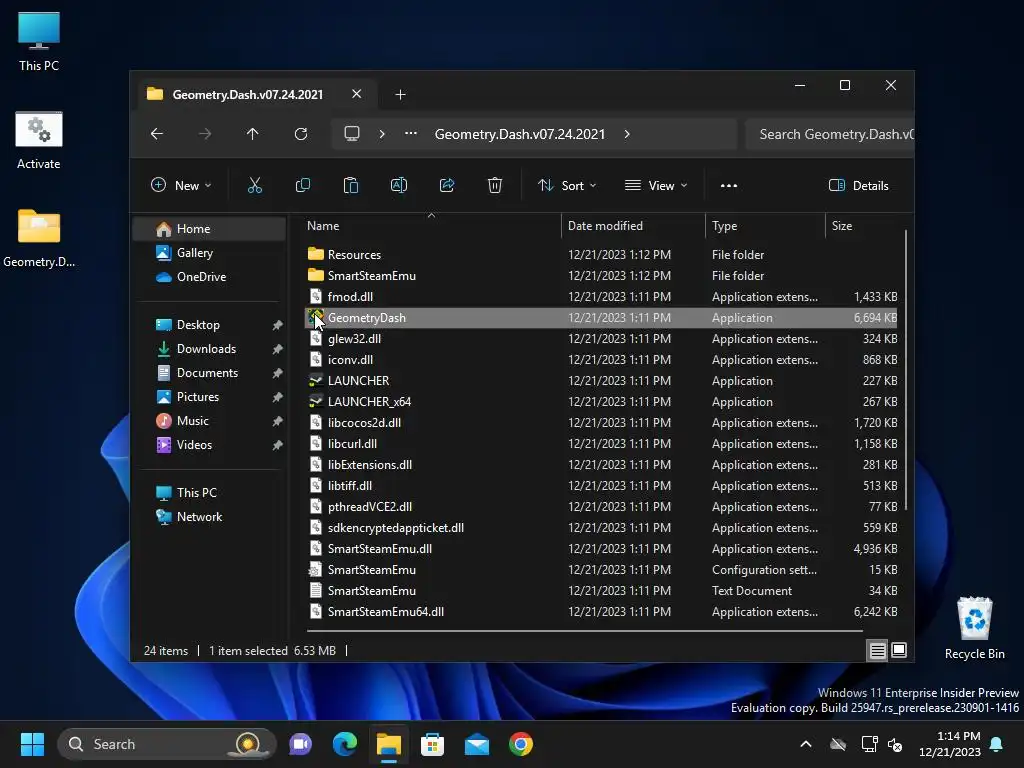Click the PC icon in address bar
Screen dimensions: 1024x768
pyautogui.click(x=352, y=134)
